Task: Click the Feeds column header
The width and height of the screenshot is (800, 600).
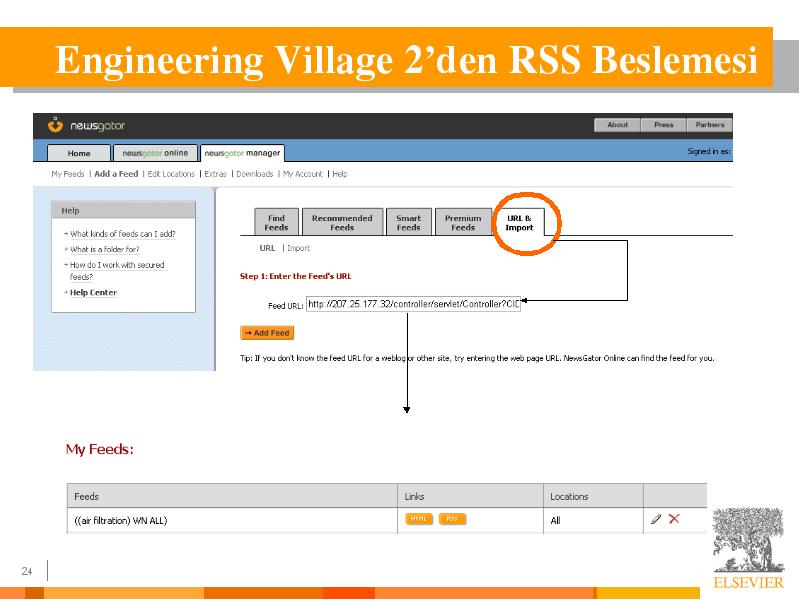Action: [x=232, y=496]
